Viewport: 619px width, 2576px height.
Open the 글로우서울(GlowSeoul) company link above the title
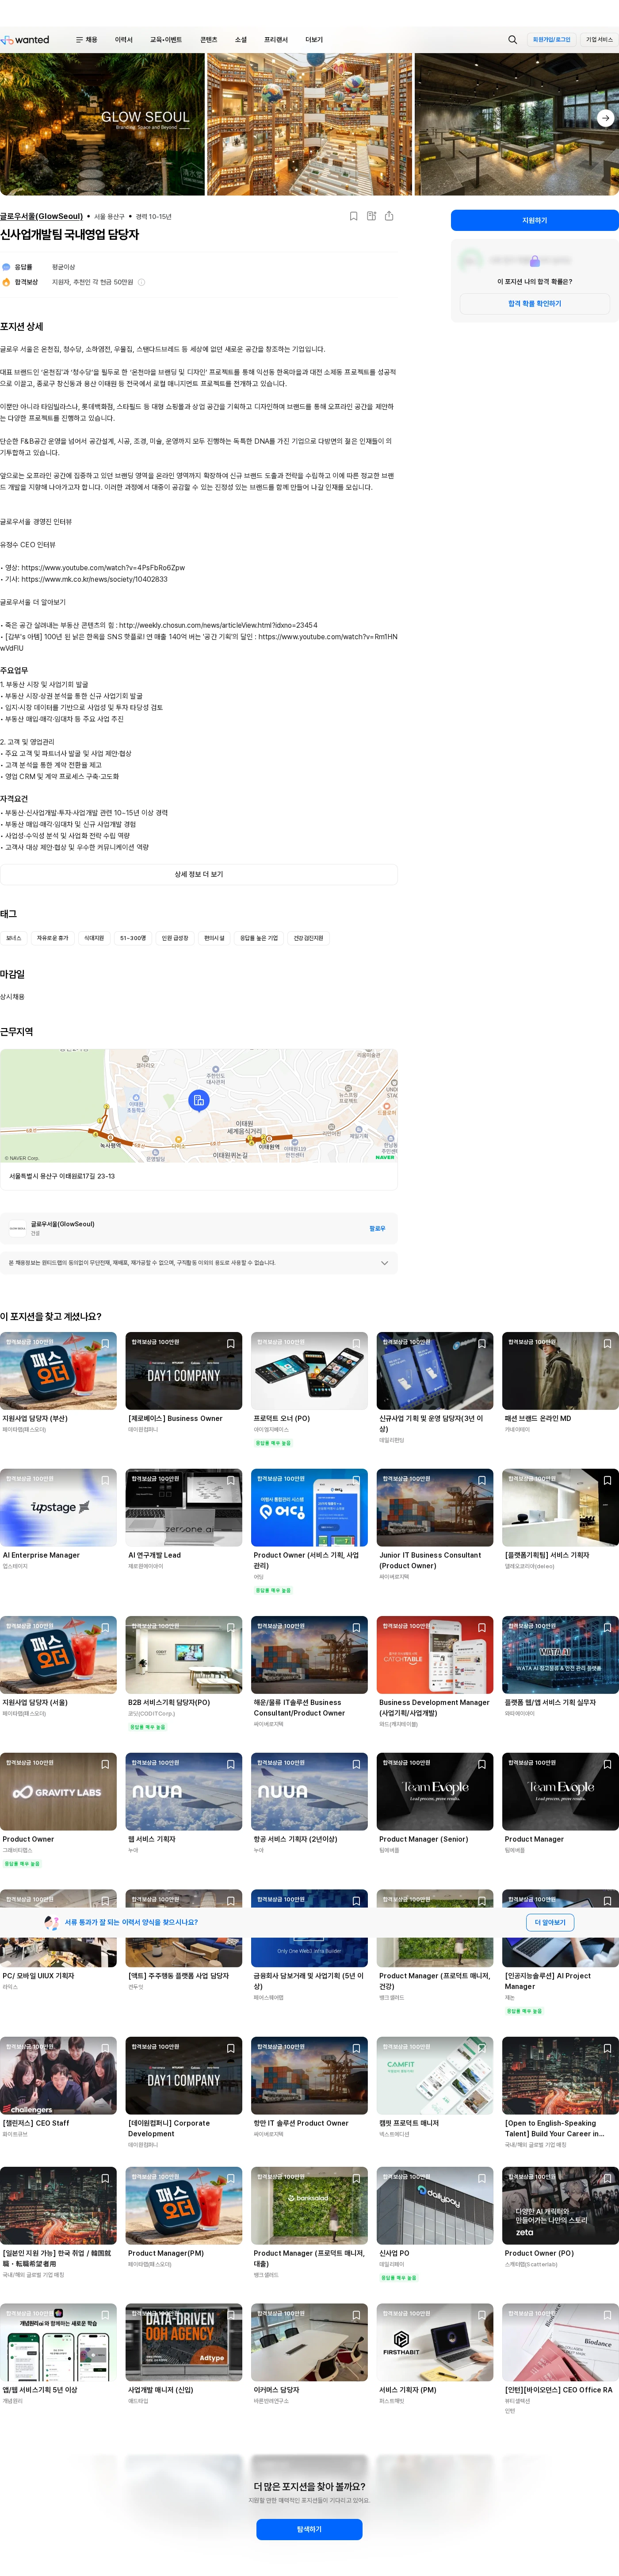point(42,216)
